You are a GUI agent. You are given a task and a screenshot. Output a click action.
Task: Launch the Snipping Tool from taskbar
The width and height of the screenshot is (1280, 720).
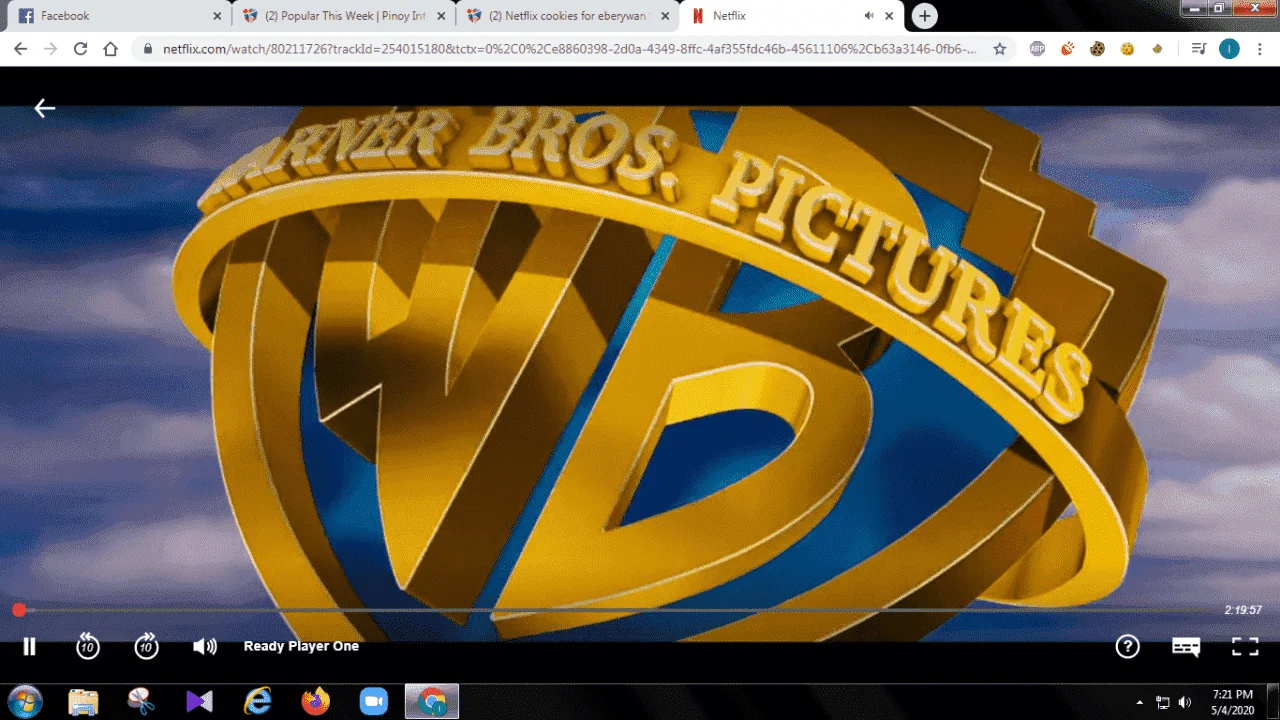[x=141, y=702]
